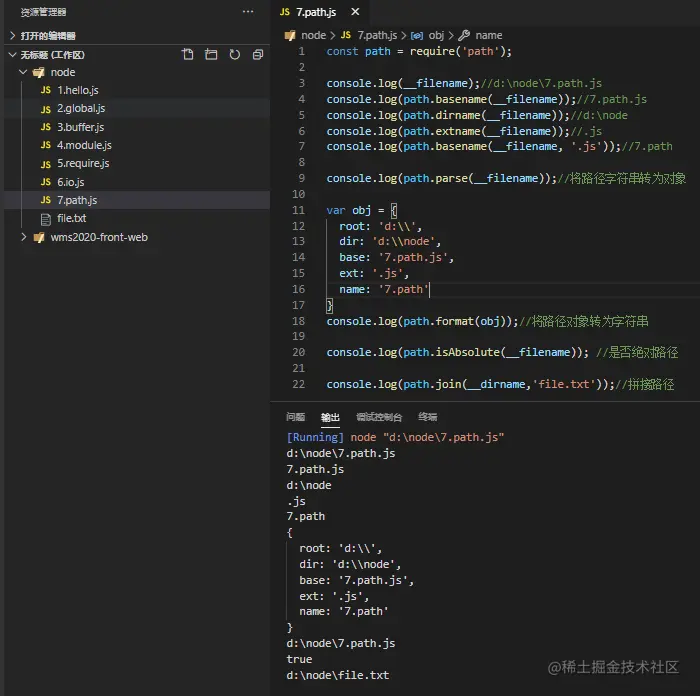
Task: Click the New Folder icon in explorer header
Action: tap(211, 54)
